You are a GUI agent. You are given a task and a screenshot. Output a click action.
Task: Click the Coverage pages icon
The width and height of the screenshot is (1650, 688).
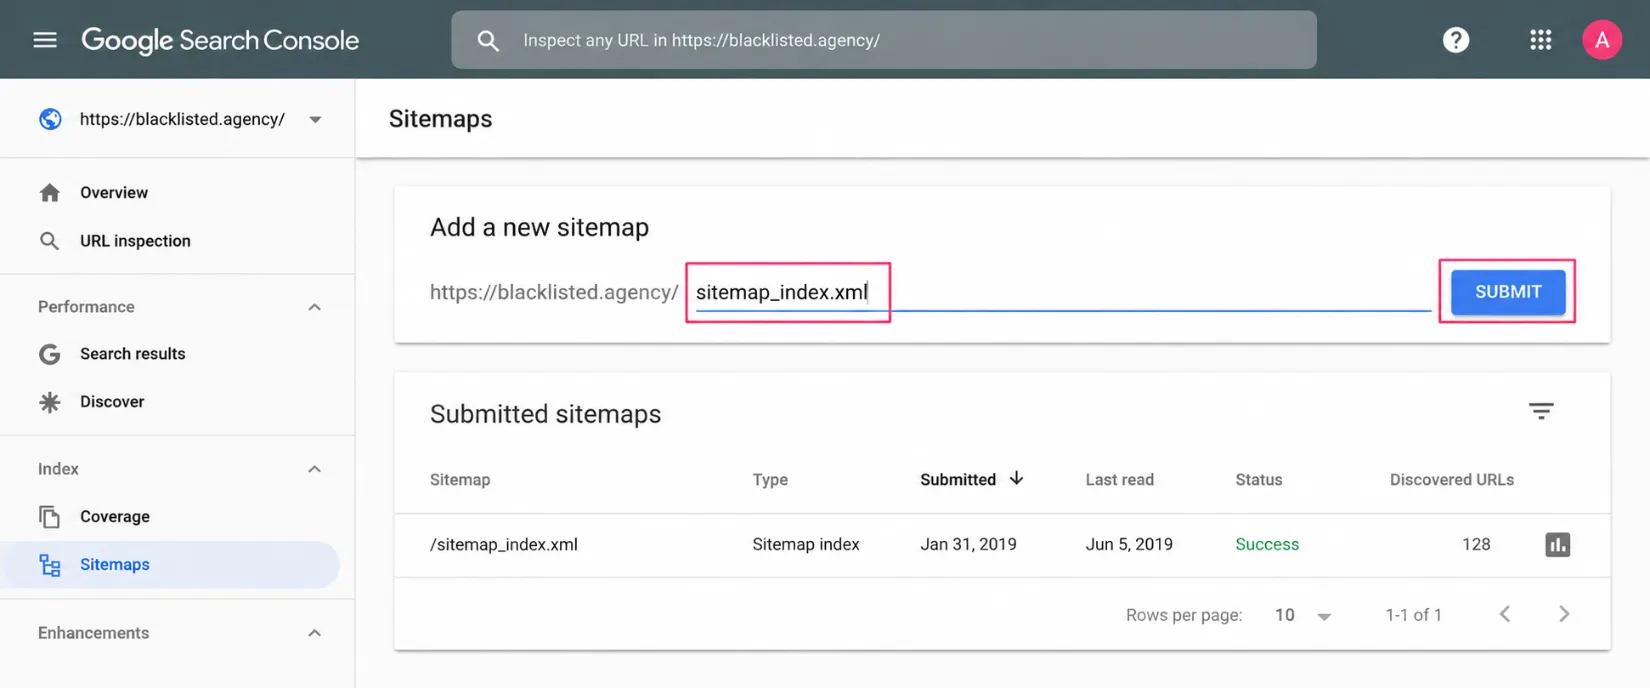coord(49,517)
